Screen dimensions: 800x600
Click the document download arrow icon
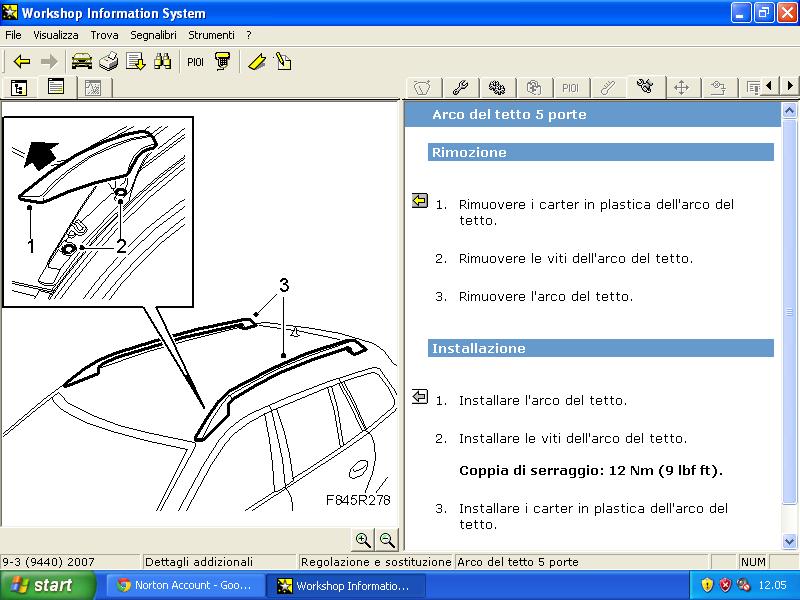[136, 62]
